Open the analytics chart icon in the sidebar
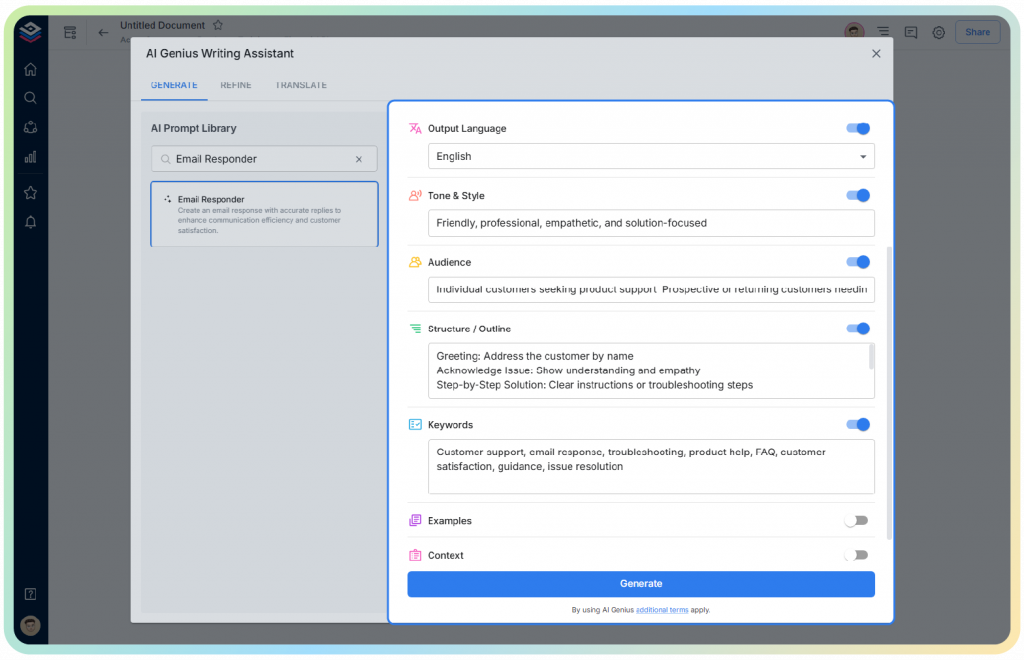Viewport: 1024px width, 660px height. [x=30, y=157]
